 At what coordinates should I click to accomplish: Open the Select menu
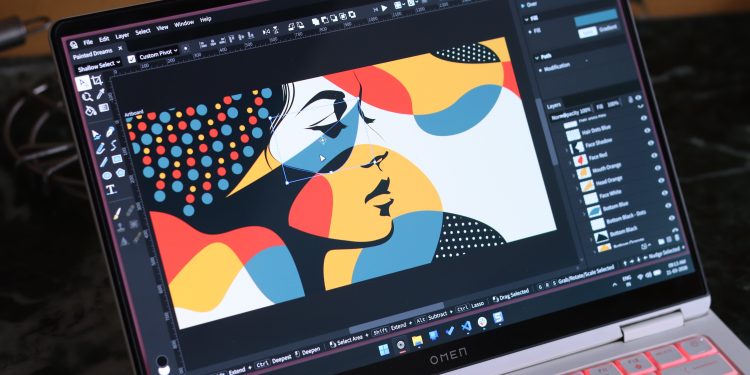click(x=143, y=31)
